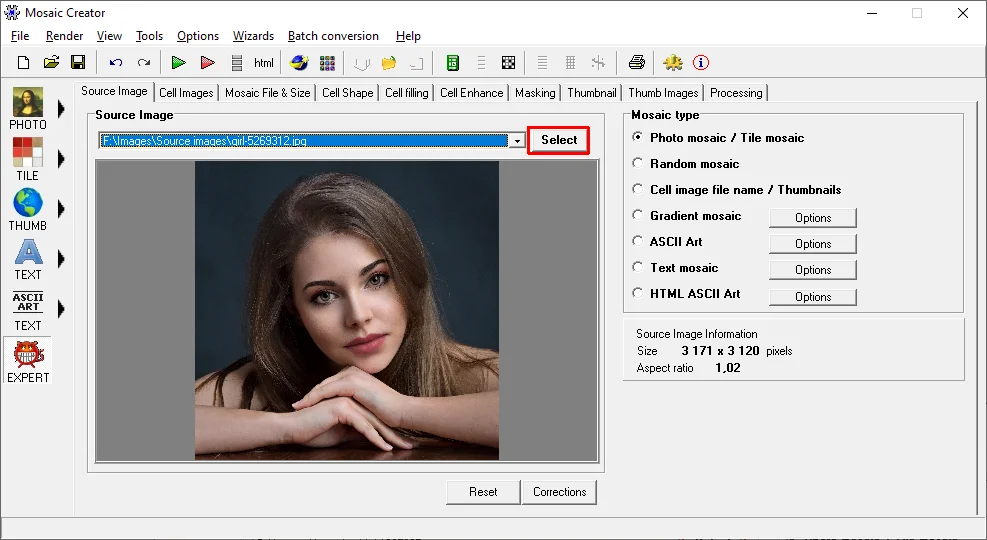
Task: Switch to the Cell filling tab
Action: [x=407, y=93]
